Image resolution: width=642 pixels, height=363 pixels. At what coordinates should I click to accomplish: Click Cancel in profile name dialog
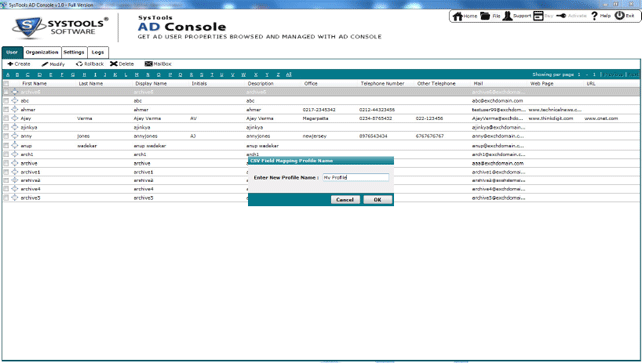[345, 200]
